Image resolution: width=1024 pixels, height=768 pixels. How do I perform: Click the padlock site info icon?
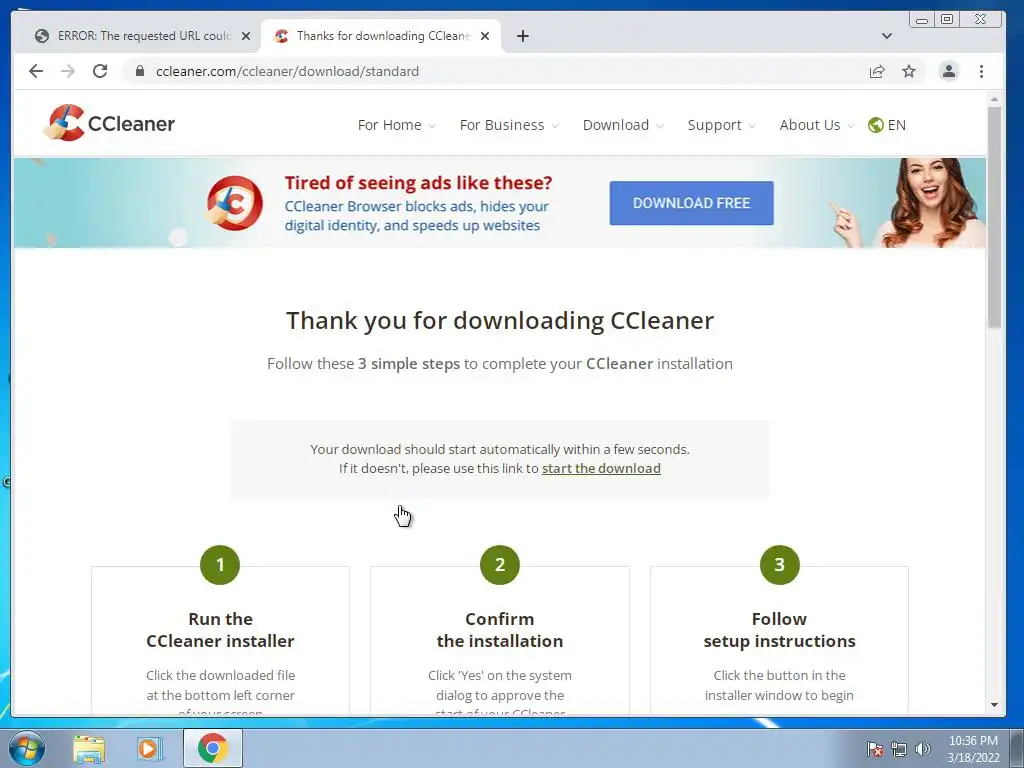(x=139, y=71)
